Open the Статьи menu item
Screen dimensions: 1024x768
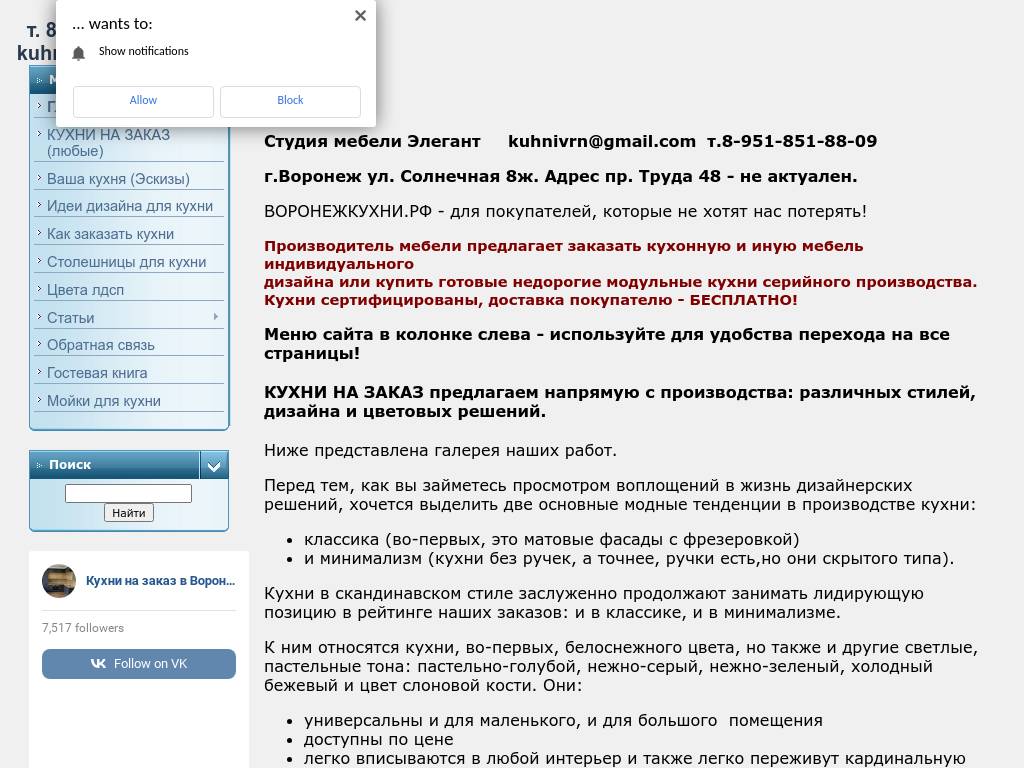point(71,318)
